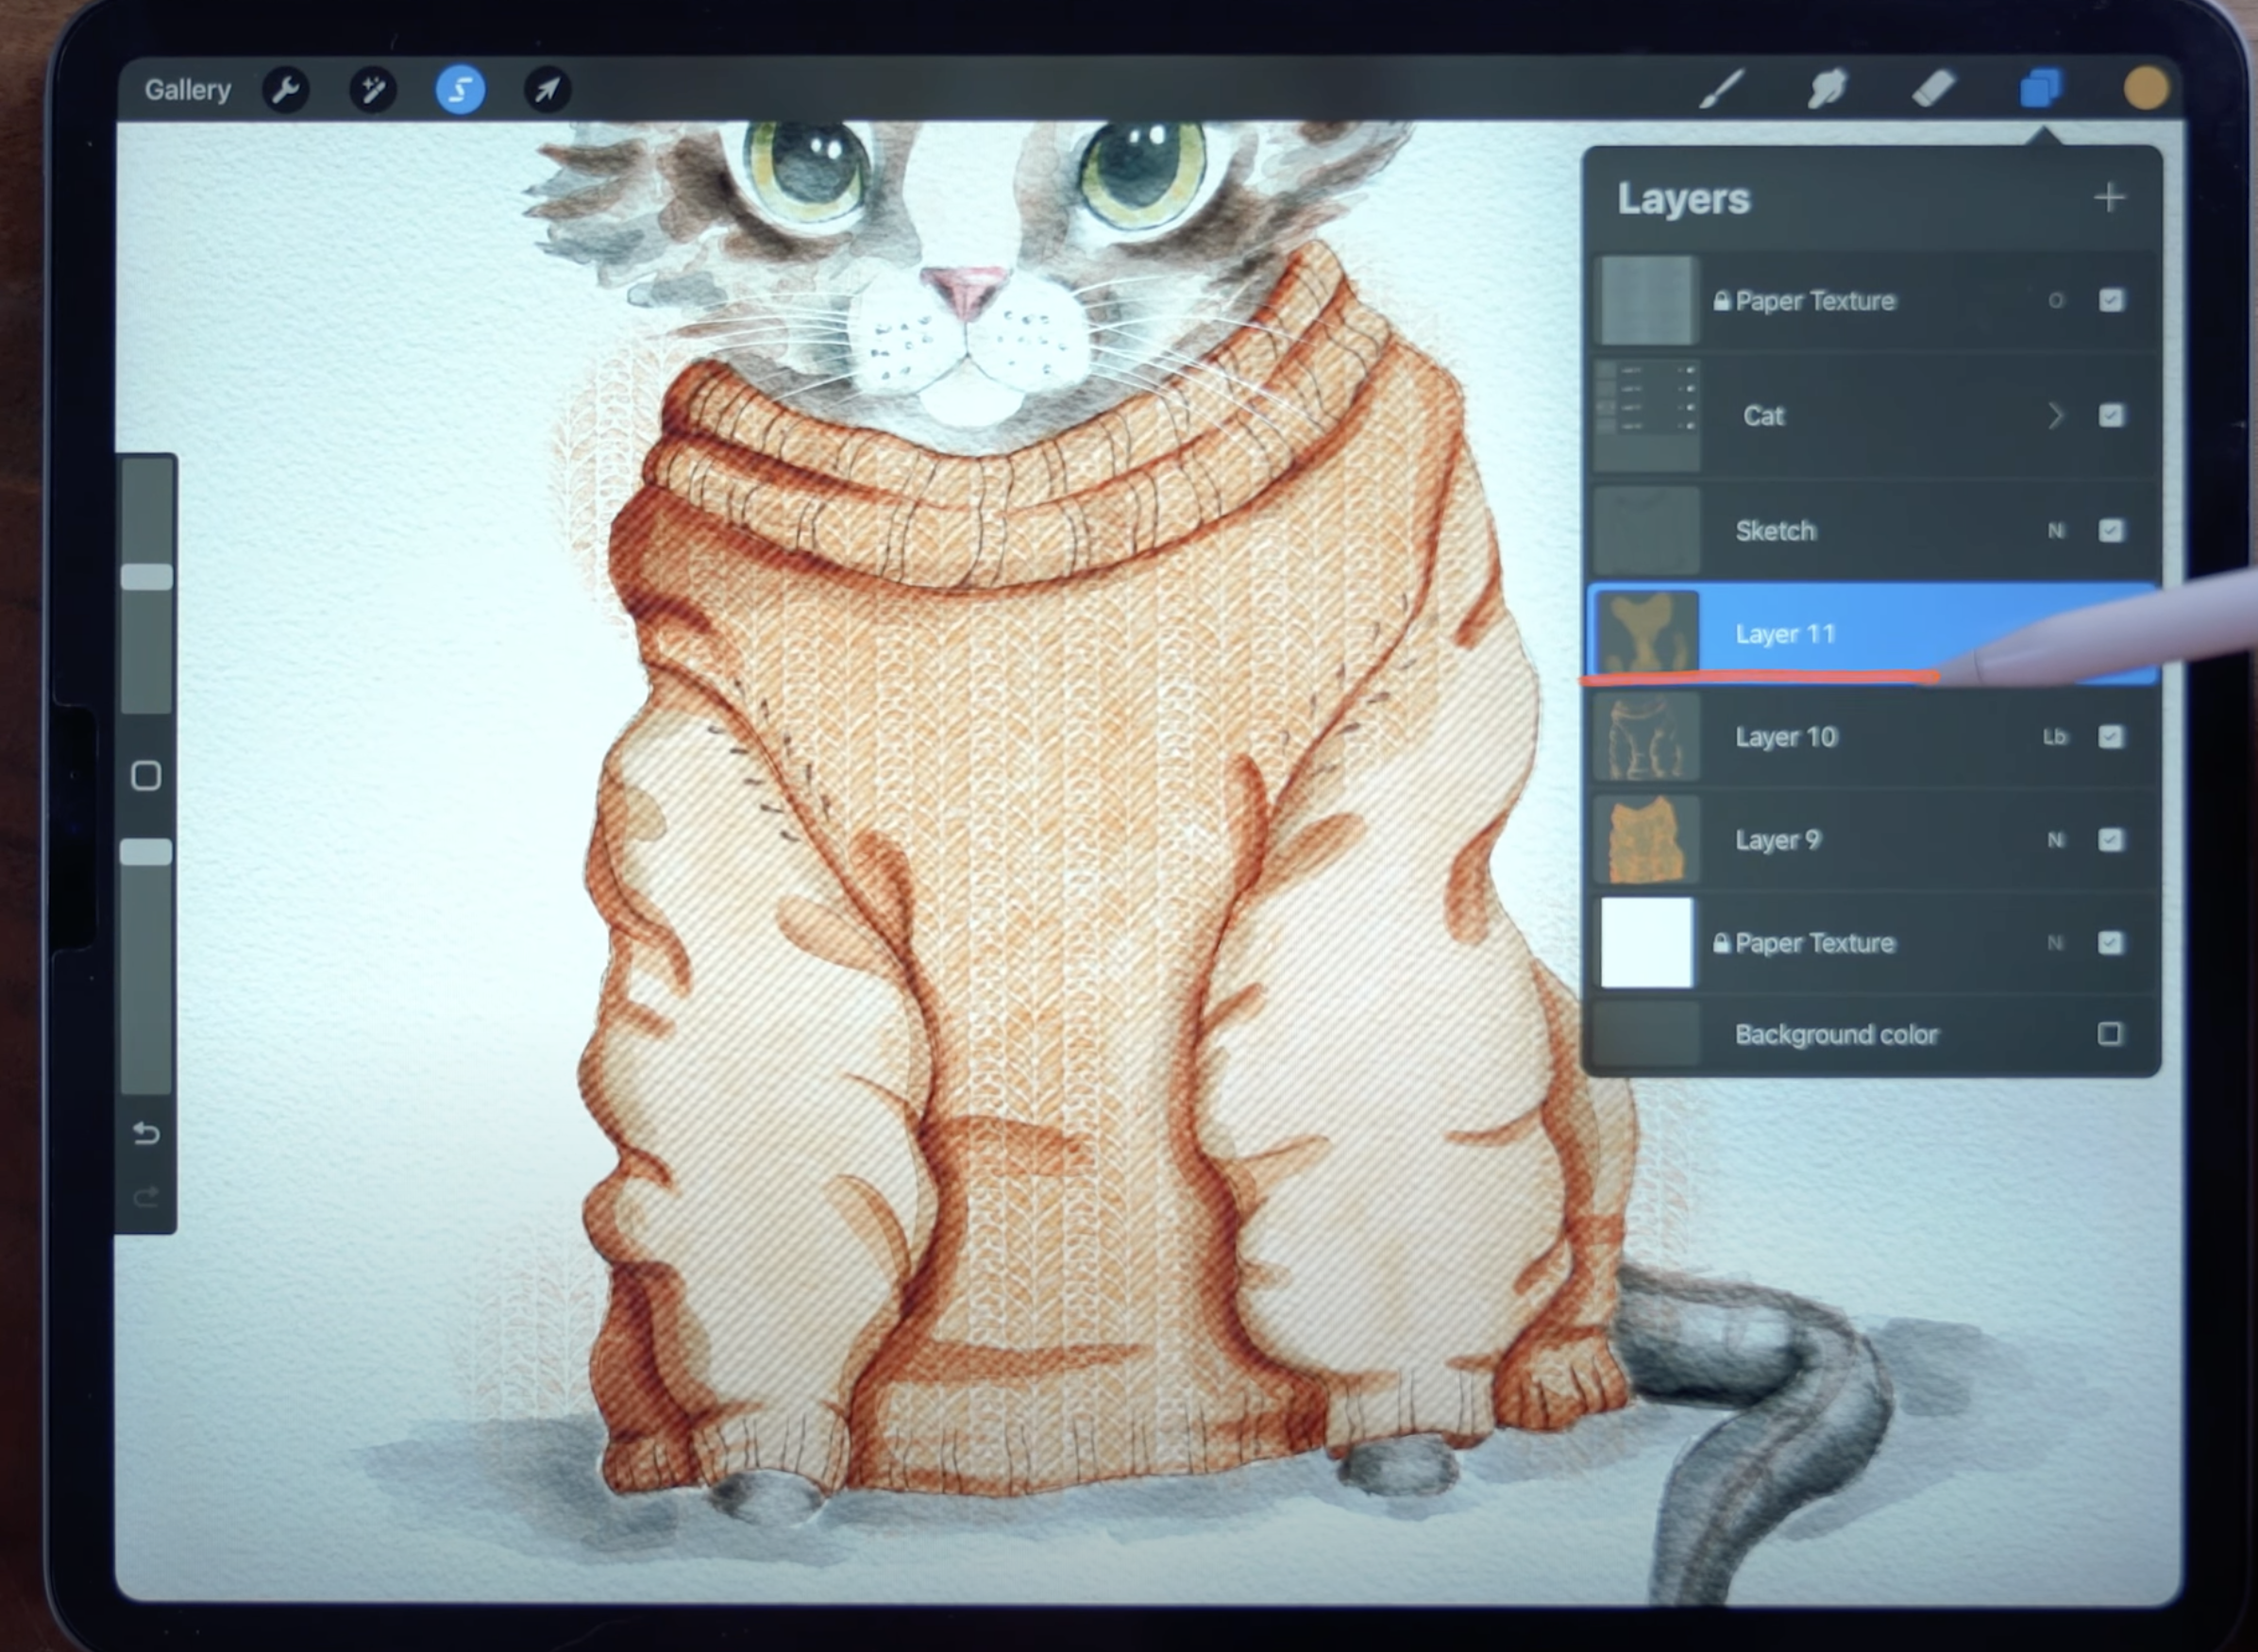Adjust the brush size slider
Image resolution: width=2258 pixels, height=1652 pixels.
click(x=147, y=577)
